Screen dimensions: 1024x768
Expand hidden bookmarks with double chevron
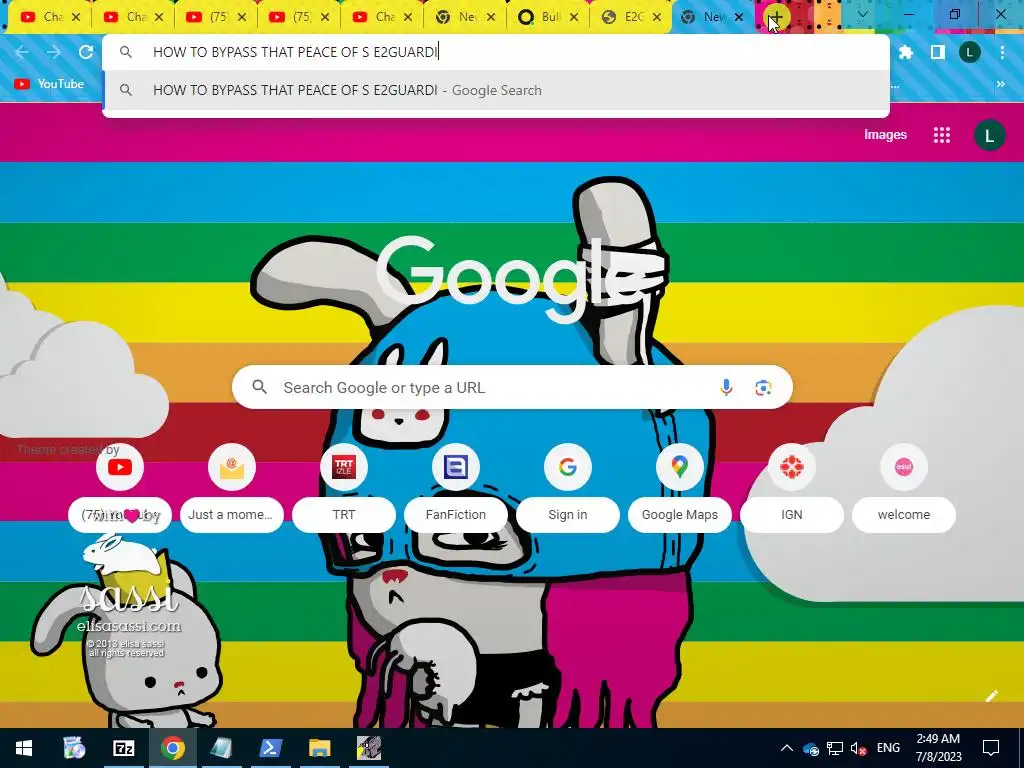[1000, 84]
